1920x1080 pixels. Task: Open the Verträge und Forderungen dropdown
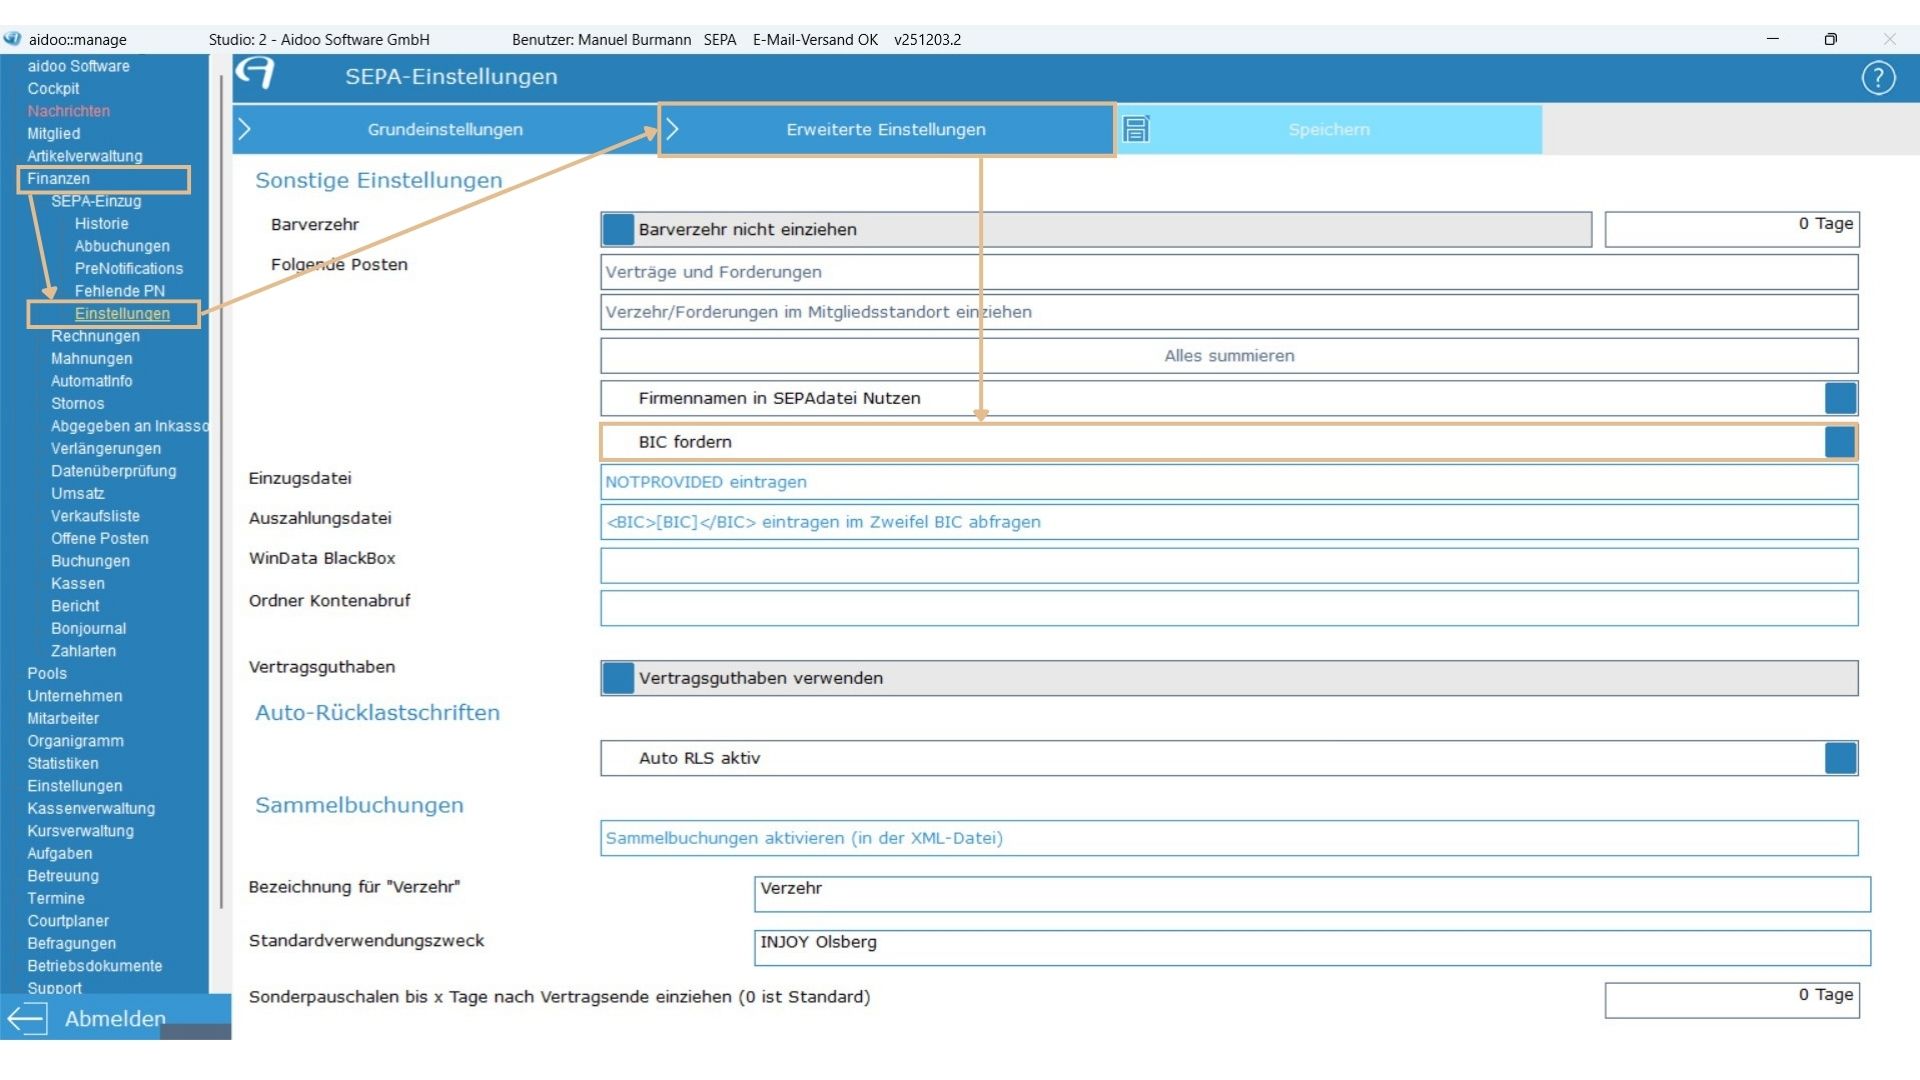pos(1228,272)
